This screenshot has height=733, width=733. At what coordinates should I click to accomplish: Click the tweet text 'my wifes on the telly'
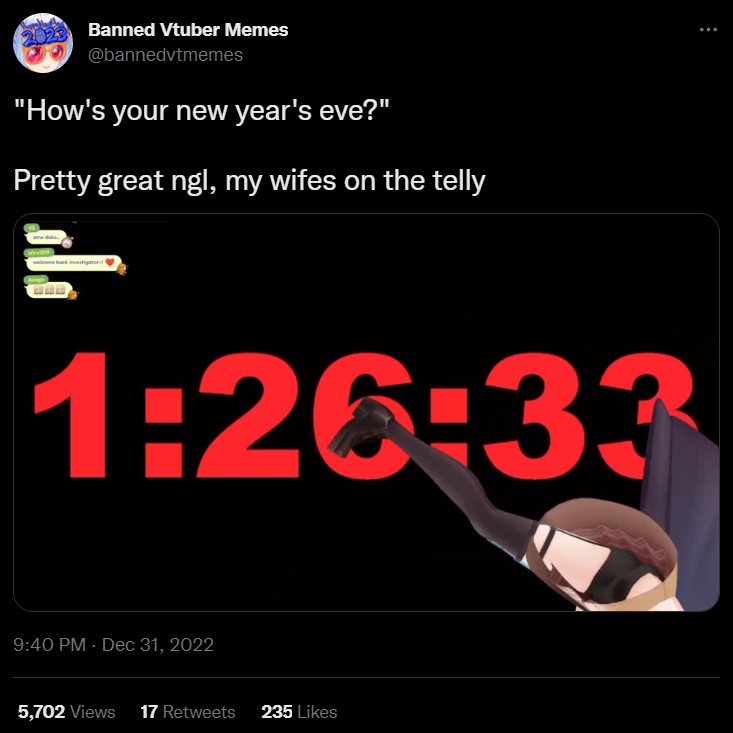355,180
